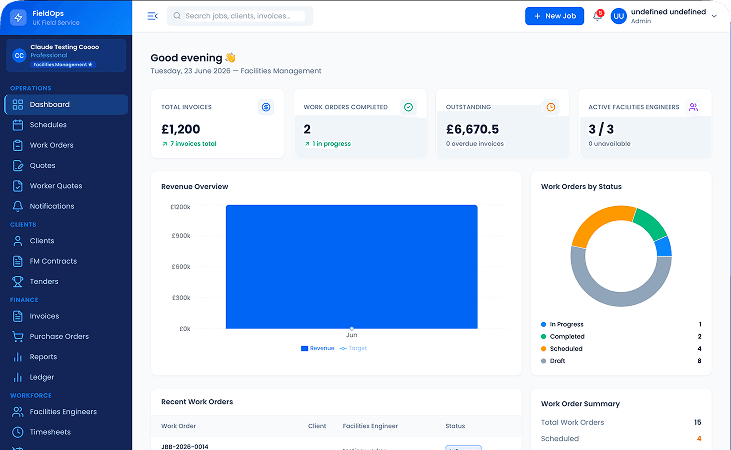
Task: Open the notifications bell in the top bar
Action: click(x=597, y=16)
